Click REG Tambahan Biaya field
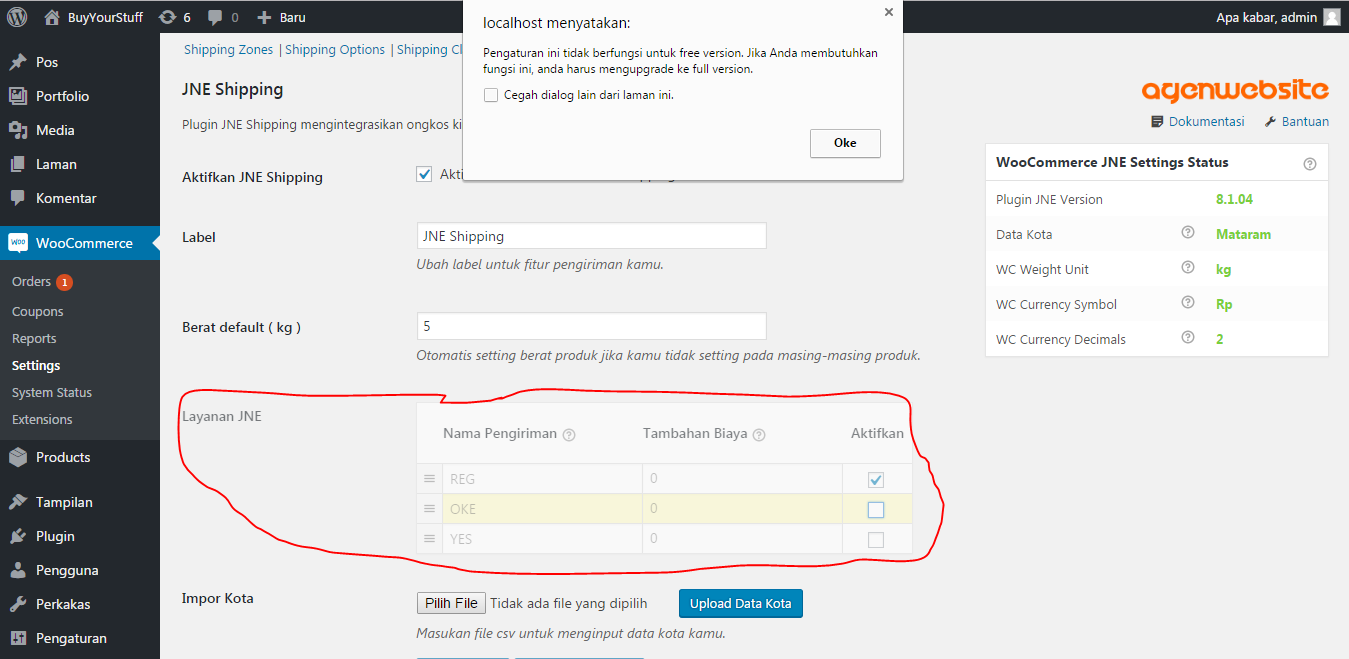 tap(741, 479)
